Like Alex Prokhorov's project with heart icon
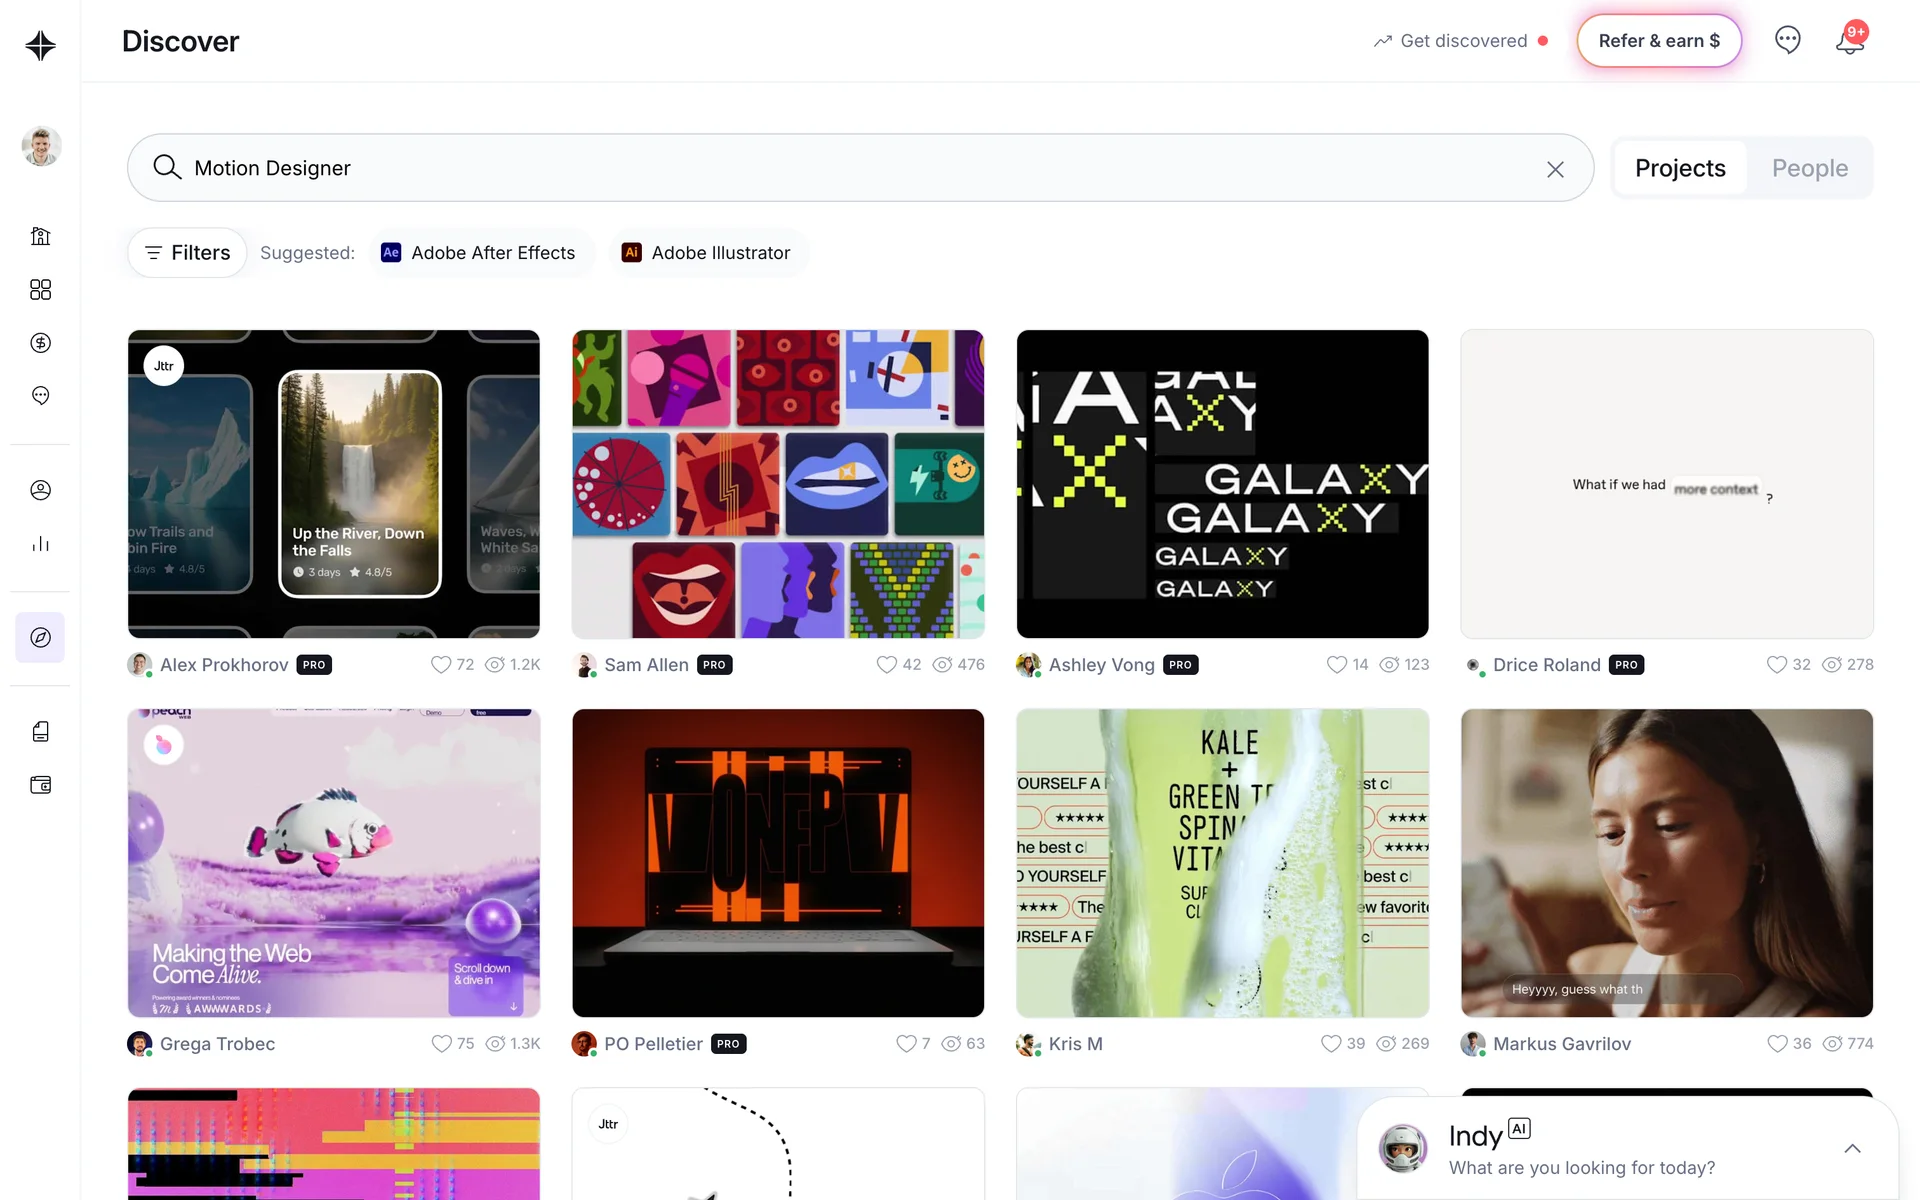This screenshot has height=1200, width=1920. [x=440, y=665]
